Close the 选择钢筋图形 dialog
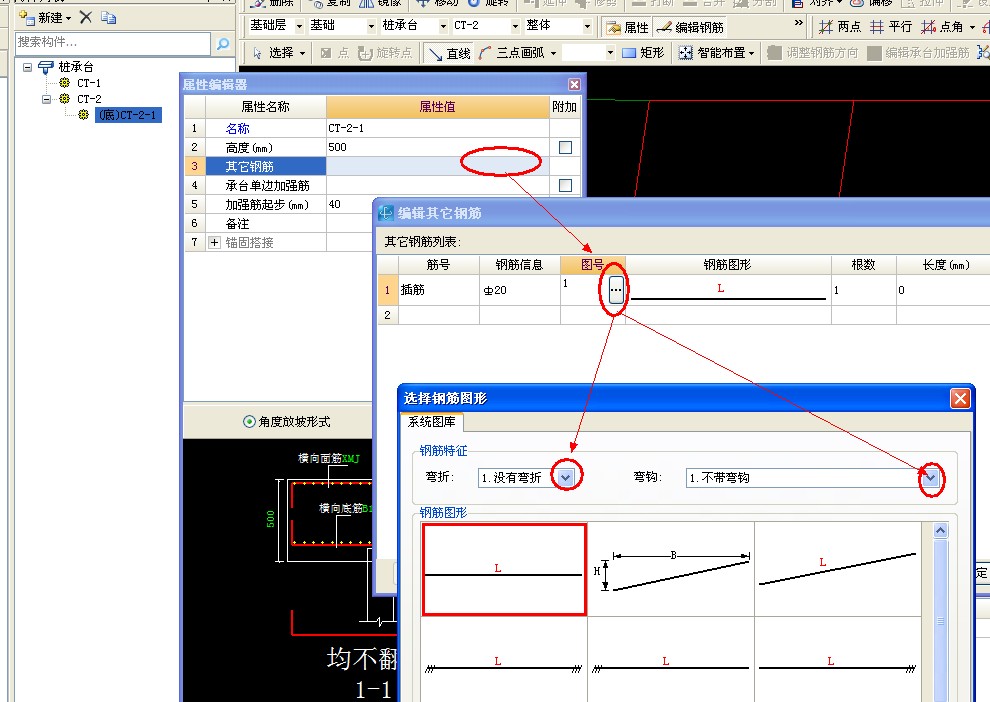Screen dimensions: 990x702 click(960, 398)
